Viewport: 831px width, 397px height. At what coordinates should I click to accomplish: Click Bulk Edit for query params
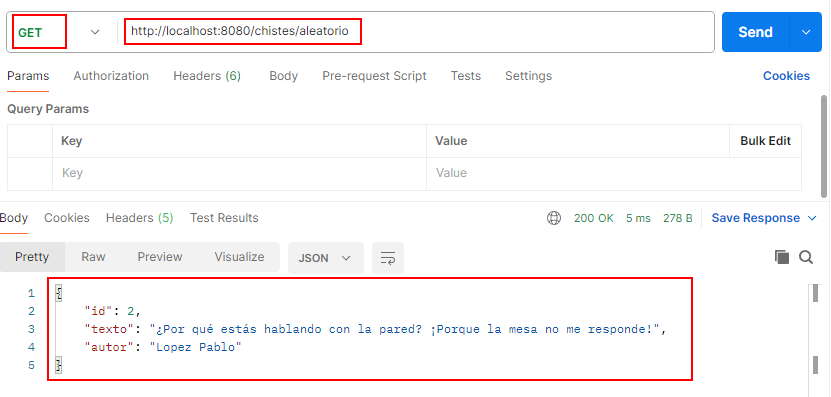(x=765, y=141)
